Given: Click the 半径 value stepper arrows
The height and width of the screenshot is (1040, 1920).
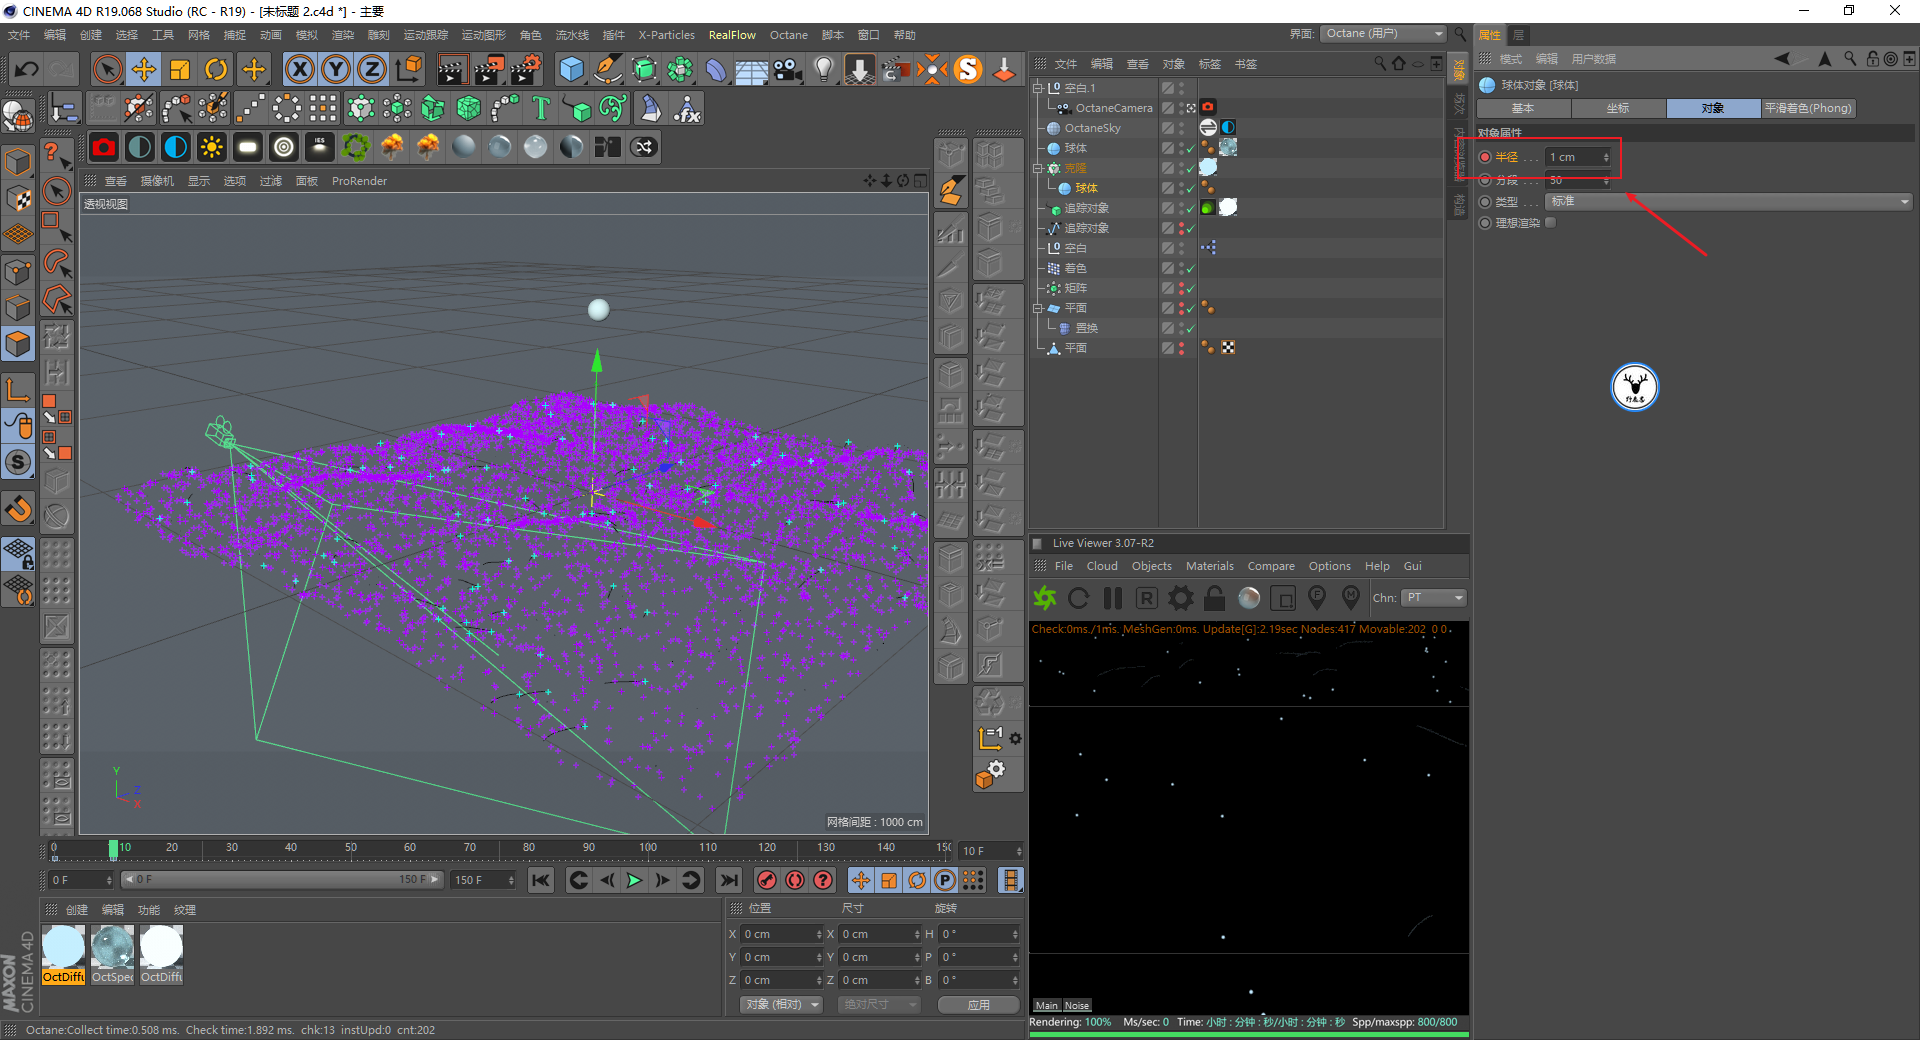Looking at the screenshot, I should [x=1606, y=157].
